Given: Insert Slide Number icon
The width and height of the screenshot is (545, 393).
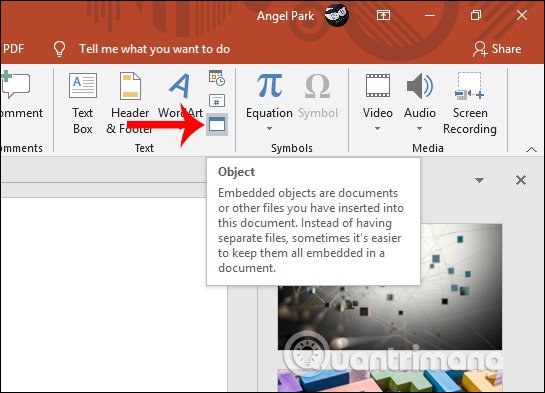Looking at the screenshot, I should click(217, 101).
